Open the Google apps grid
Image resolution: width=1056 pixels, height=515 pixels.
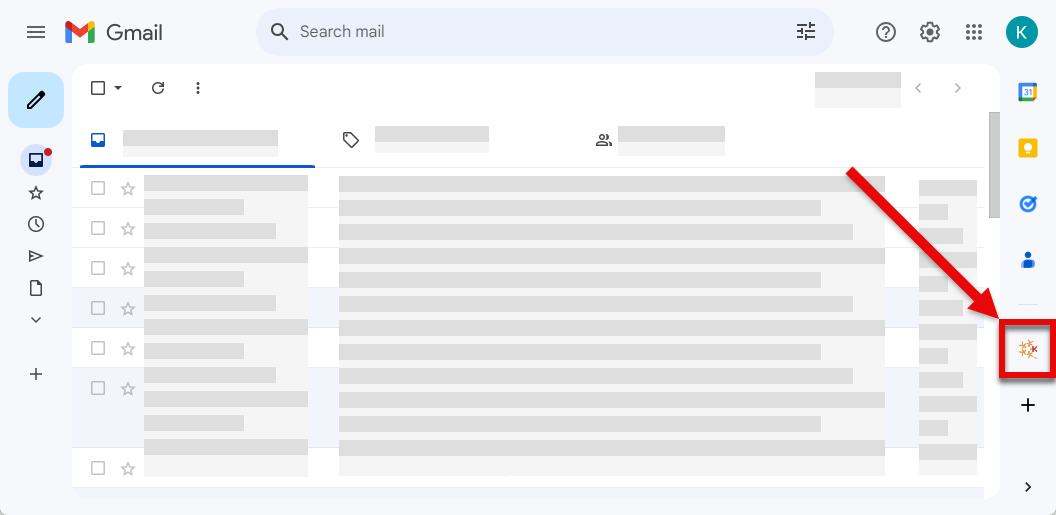click(x=974, y=32)
